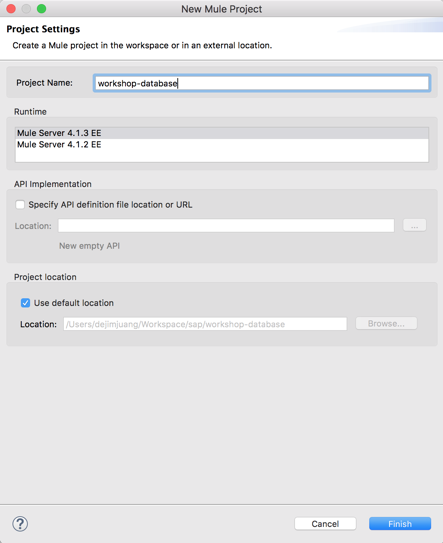Select Mule Server 4.1.2 EE runtime

click(222, 144)
